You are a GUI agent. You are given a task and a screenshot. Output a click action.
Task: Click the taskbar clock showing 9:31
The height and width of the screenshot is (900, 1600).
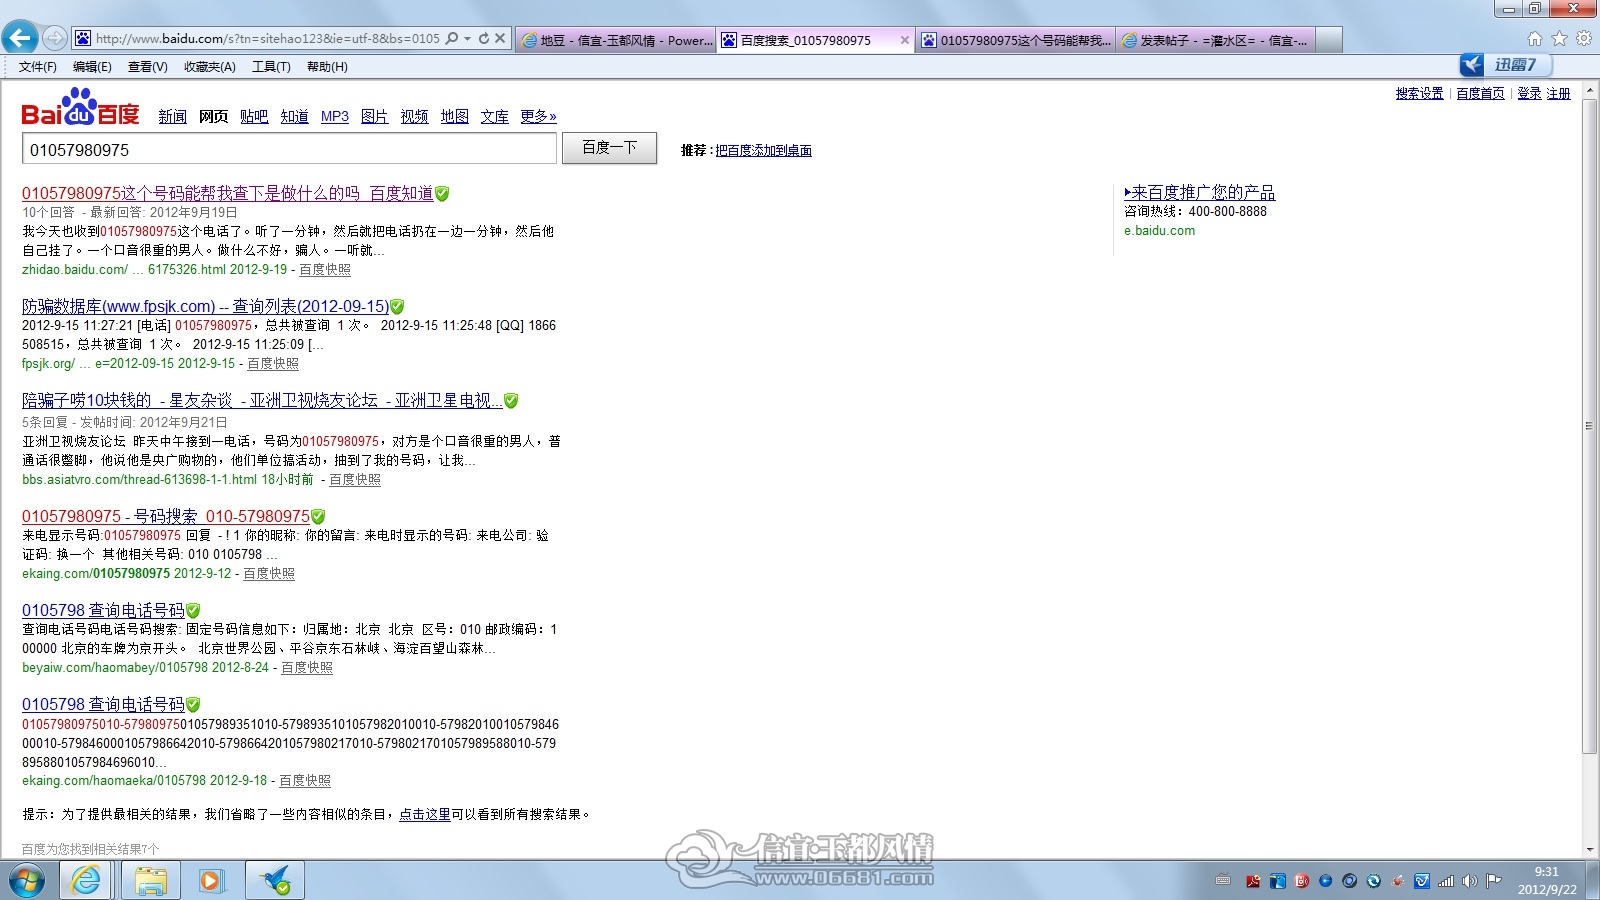coord(1547,880)
